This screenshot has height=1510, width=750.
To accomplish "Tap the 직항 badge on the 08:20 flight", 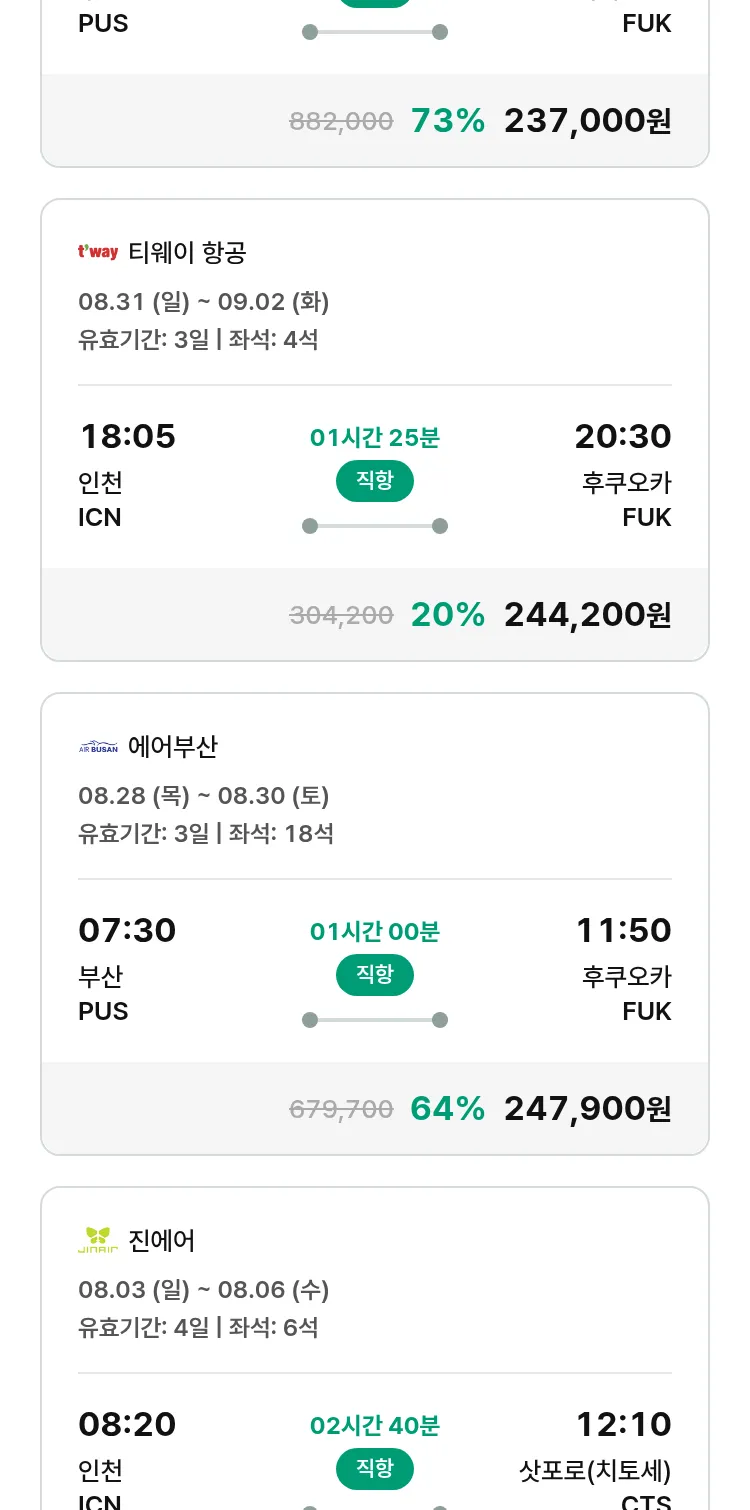I will point(375,1469).
